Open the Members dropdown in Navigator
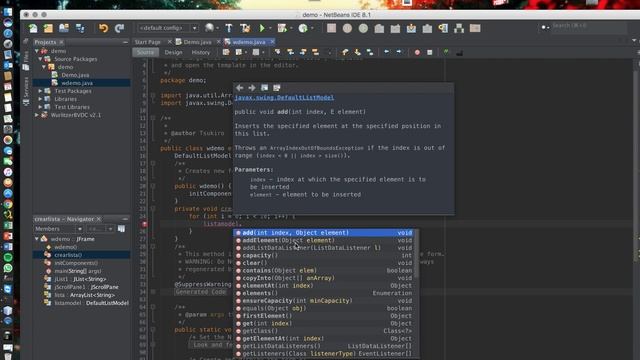Image resolution: width=640 pixels, height=360 pixels. point(58,229)
